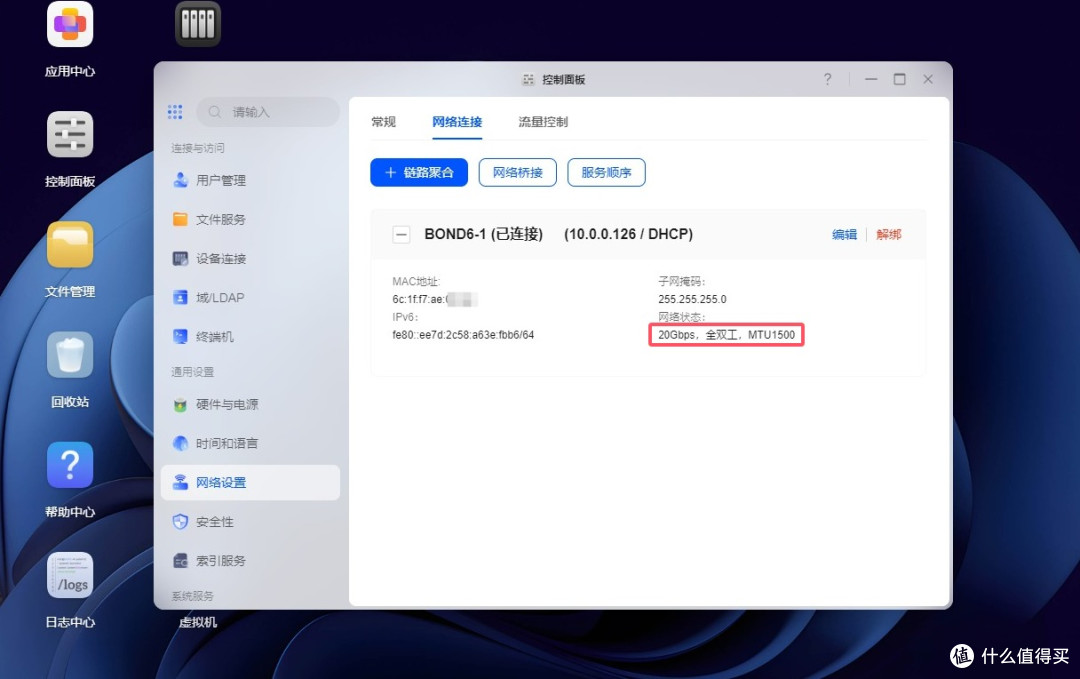Click the MAC address 6c:1f:f7:ae value
This screenshot has height=679, width=1080.
click(x=435, y=299)
